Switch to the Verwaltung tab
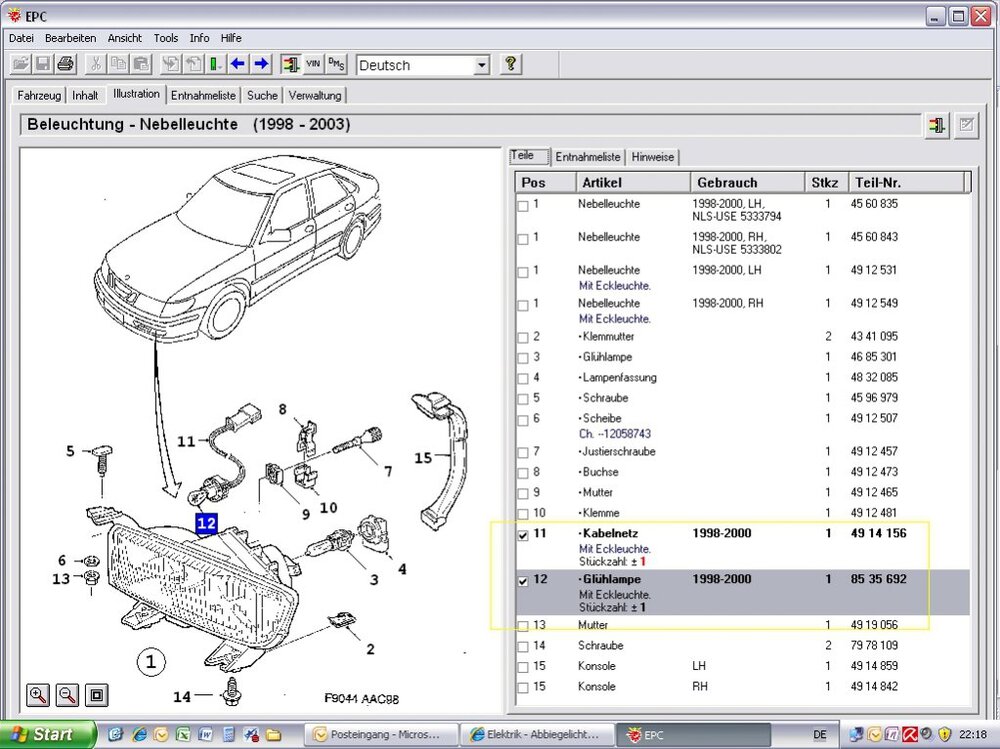Screen dimensions: 1000x749 pyautogui.click(x=314, y=96)
